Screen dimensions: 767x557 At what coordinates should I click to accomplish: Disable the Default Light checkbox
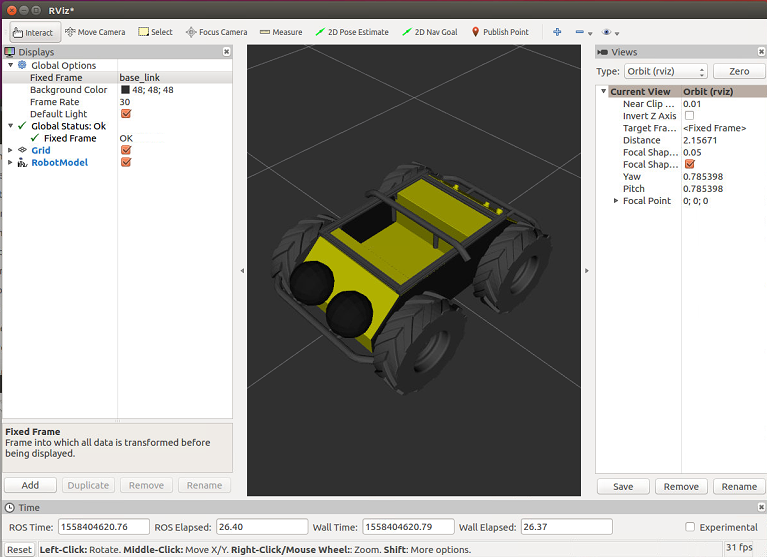[x=126, y=114]
